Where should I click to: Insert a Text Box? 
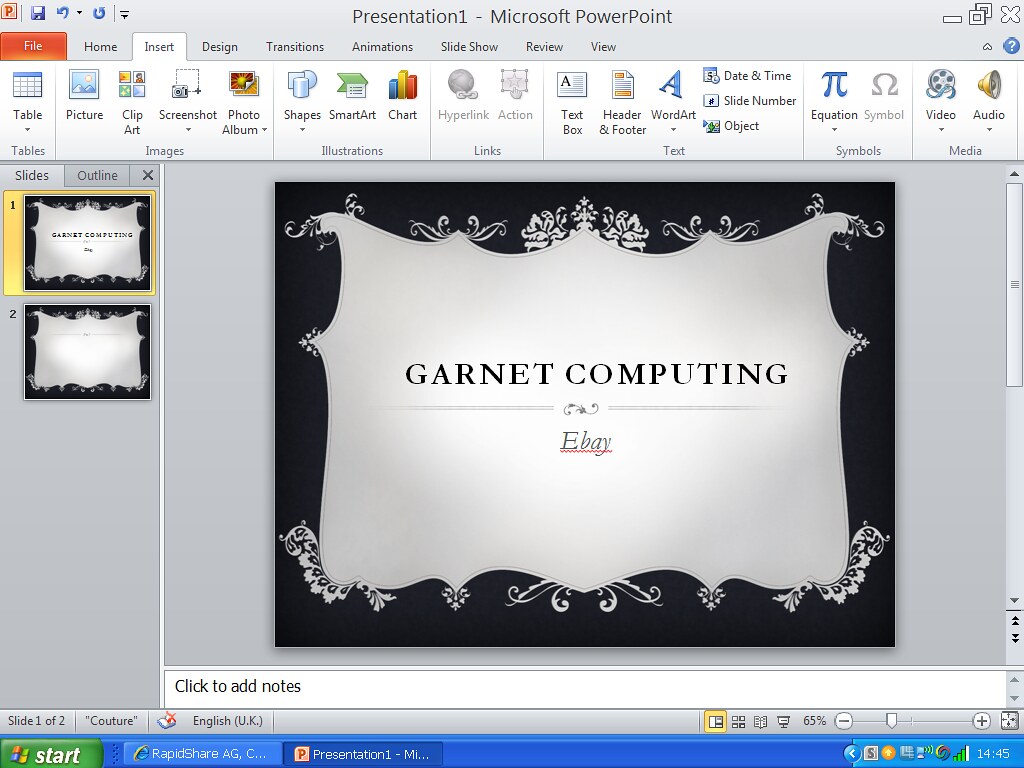point(572,101)
